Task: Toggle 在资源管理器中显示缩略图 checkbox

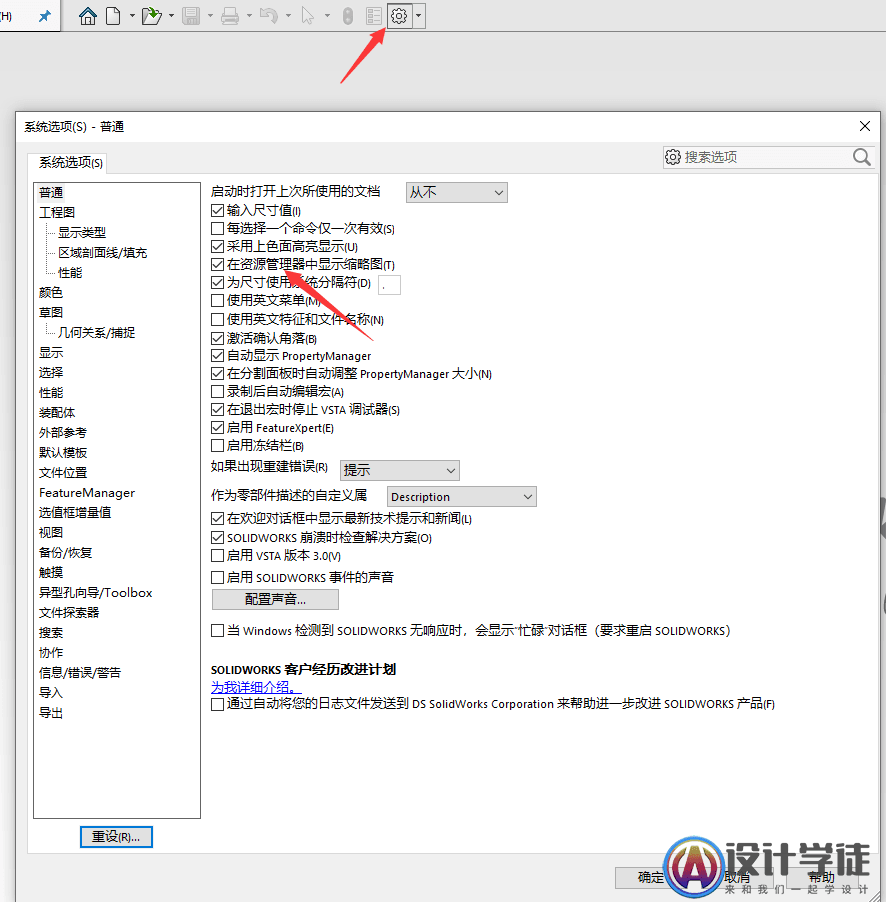Action: [x=217, y=264]
